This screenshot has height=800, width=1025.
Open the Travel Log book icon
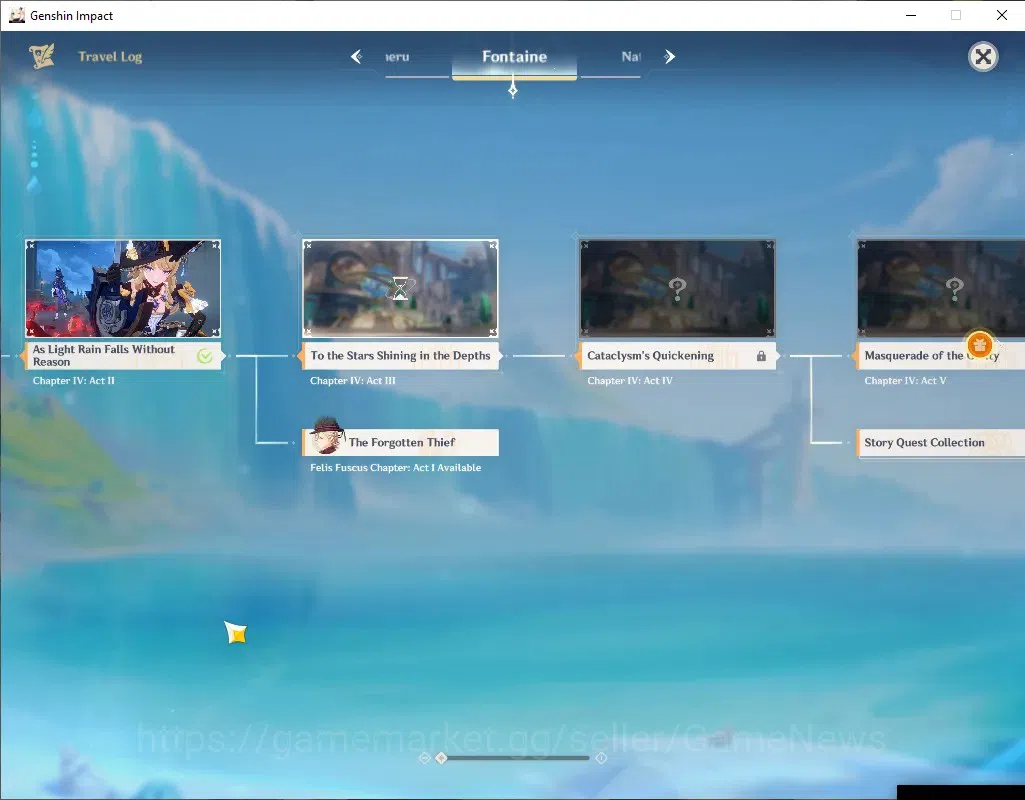(42, 56)
